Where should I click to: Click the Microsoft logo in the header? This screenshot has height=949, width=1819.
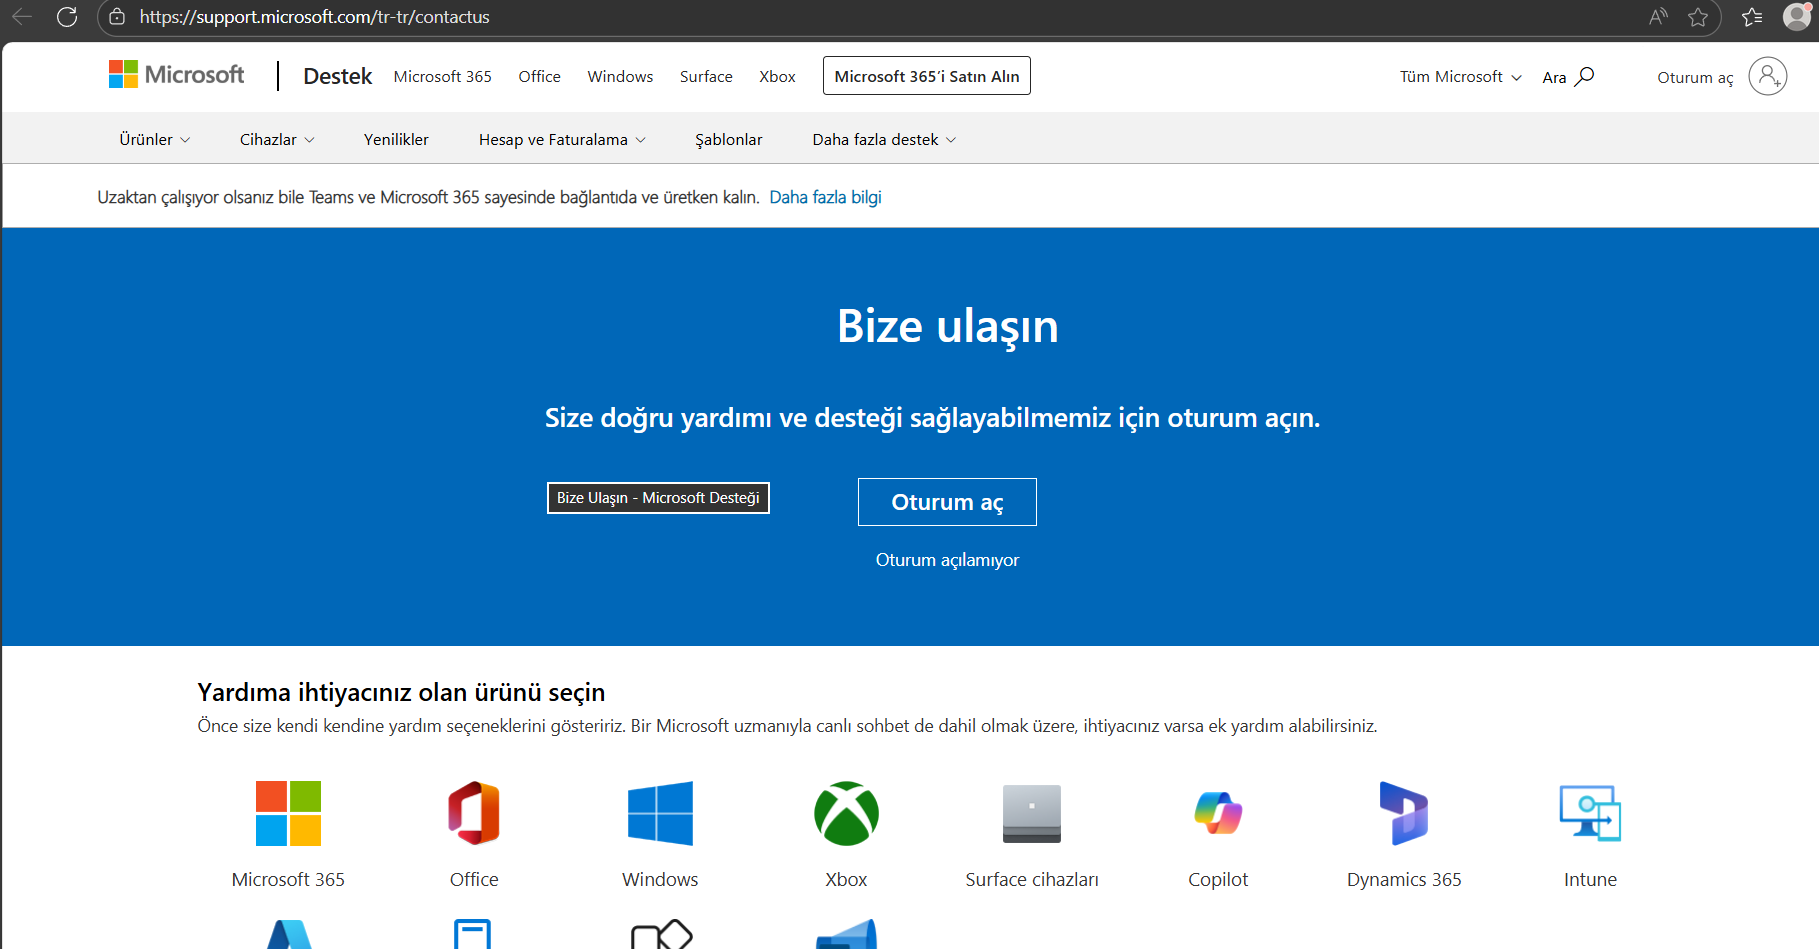(176, 75)
